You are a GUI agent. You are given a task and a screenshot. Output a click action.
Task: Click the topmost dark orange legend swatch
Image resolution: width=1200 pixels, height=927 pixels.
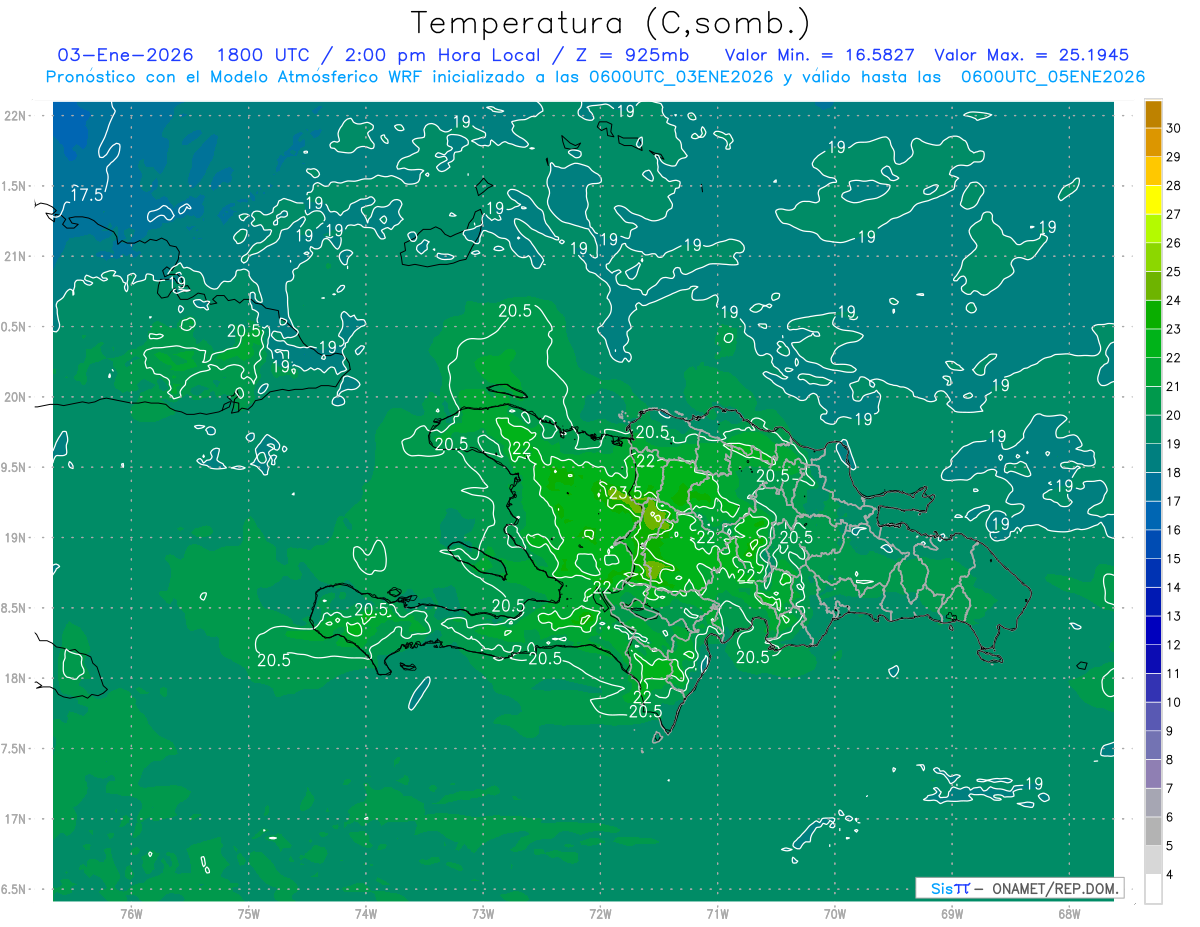click(1153, 114)
